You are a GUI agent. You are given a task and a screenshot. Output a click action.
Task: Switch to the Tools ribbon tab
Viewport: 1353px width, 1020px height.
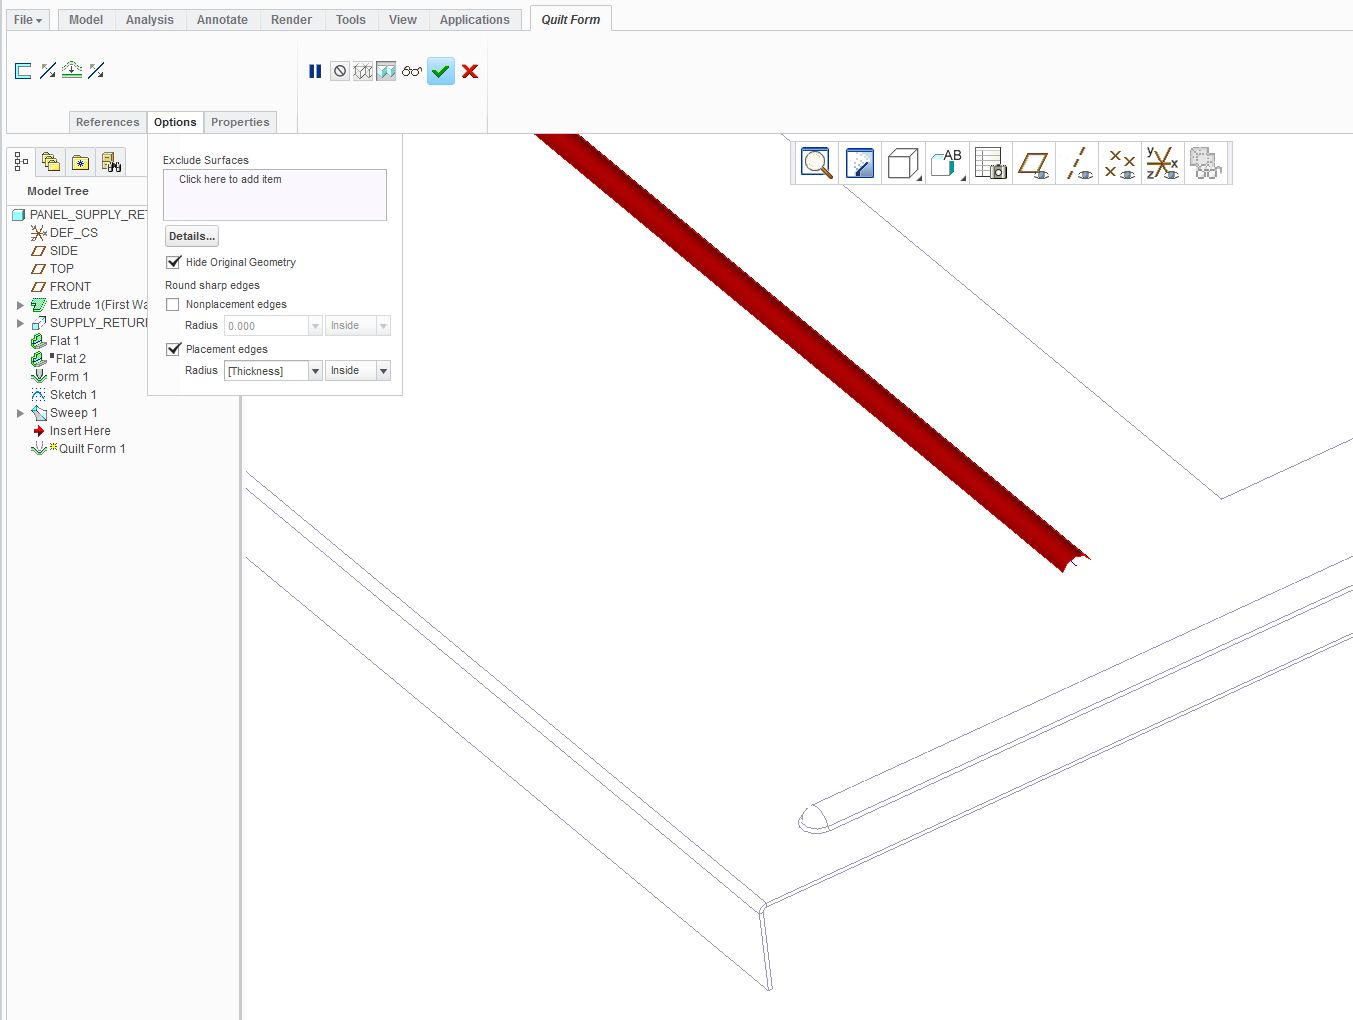point(351,20)
